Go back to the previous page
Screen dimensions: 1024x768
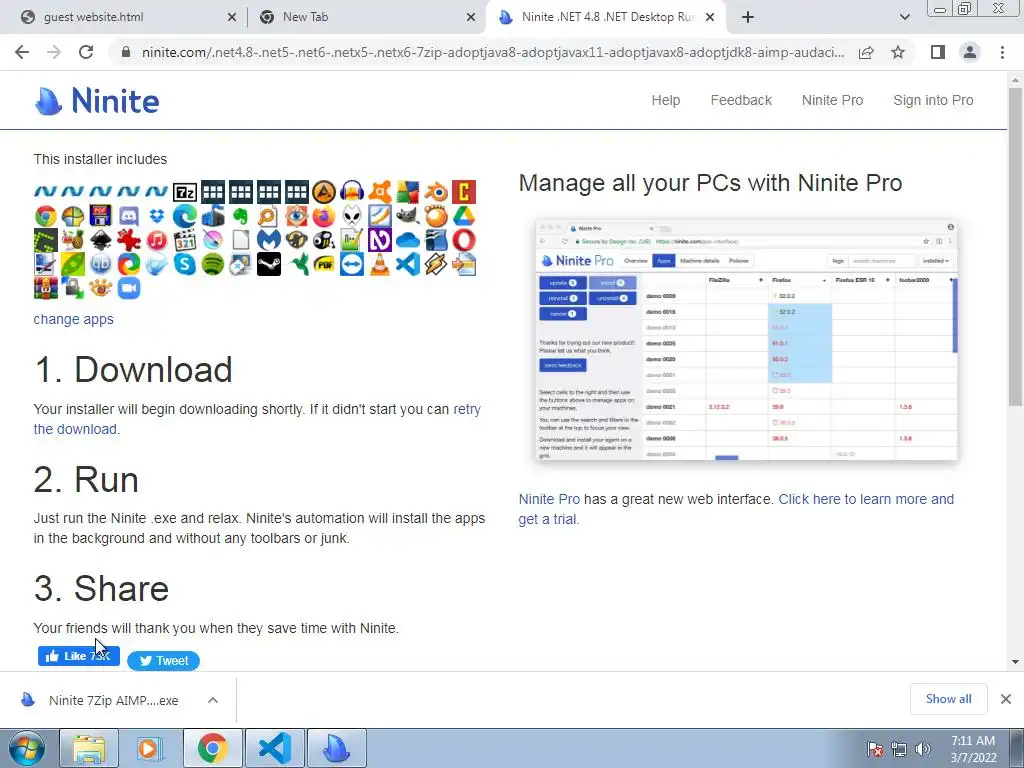(x=22, y=52)
